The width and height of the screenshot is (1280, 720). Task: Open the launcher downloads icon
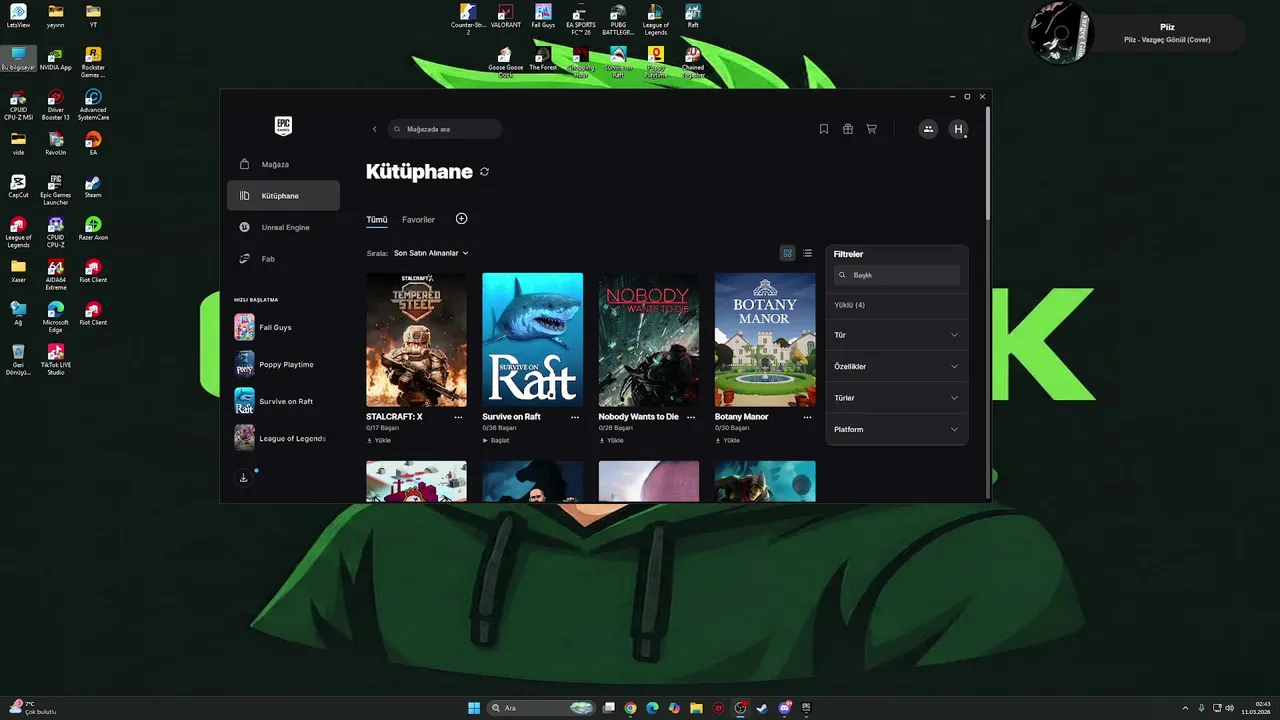[x=243, y=478]
